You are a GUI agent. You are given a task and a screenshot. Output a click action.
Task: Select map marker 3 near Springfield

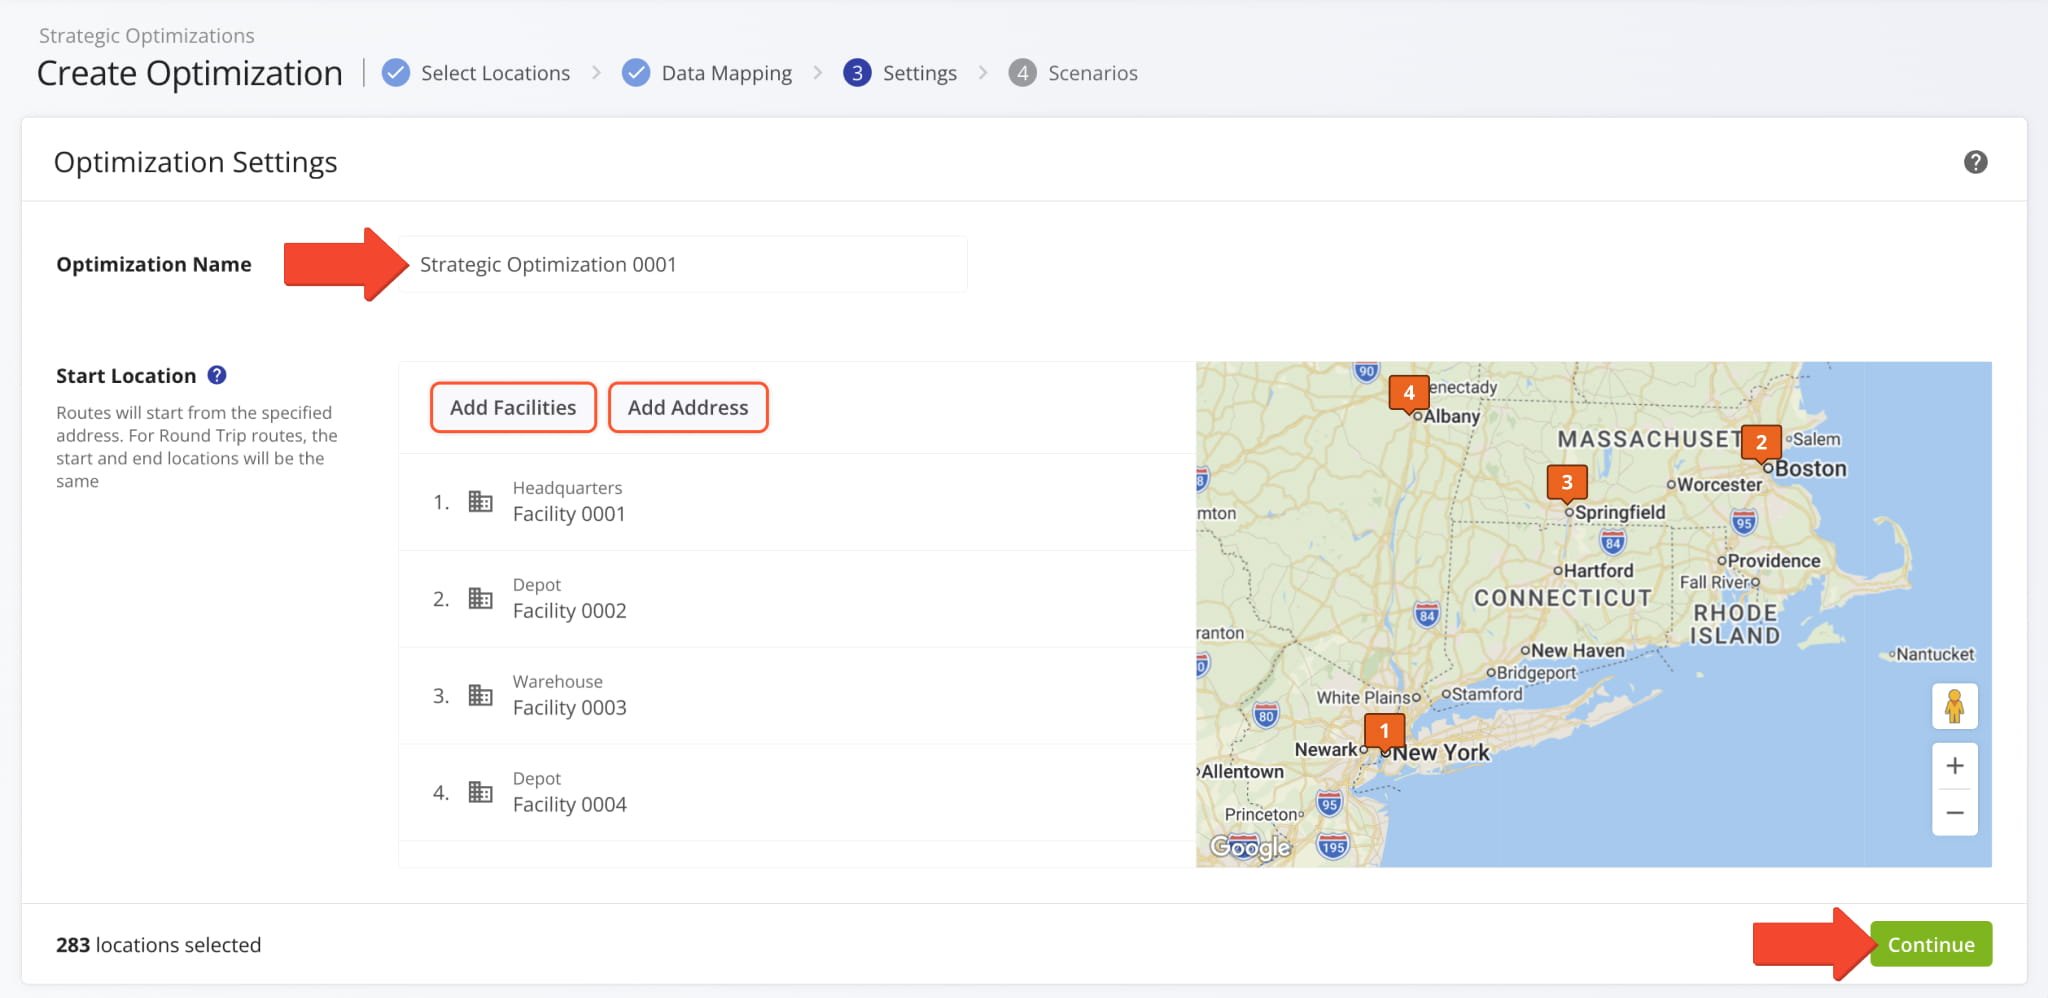coord(1566,482)
